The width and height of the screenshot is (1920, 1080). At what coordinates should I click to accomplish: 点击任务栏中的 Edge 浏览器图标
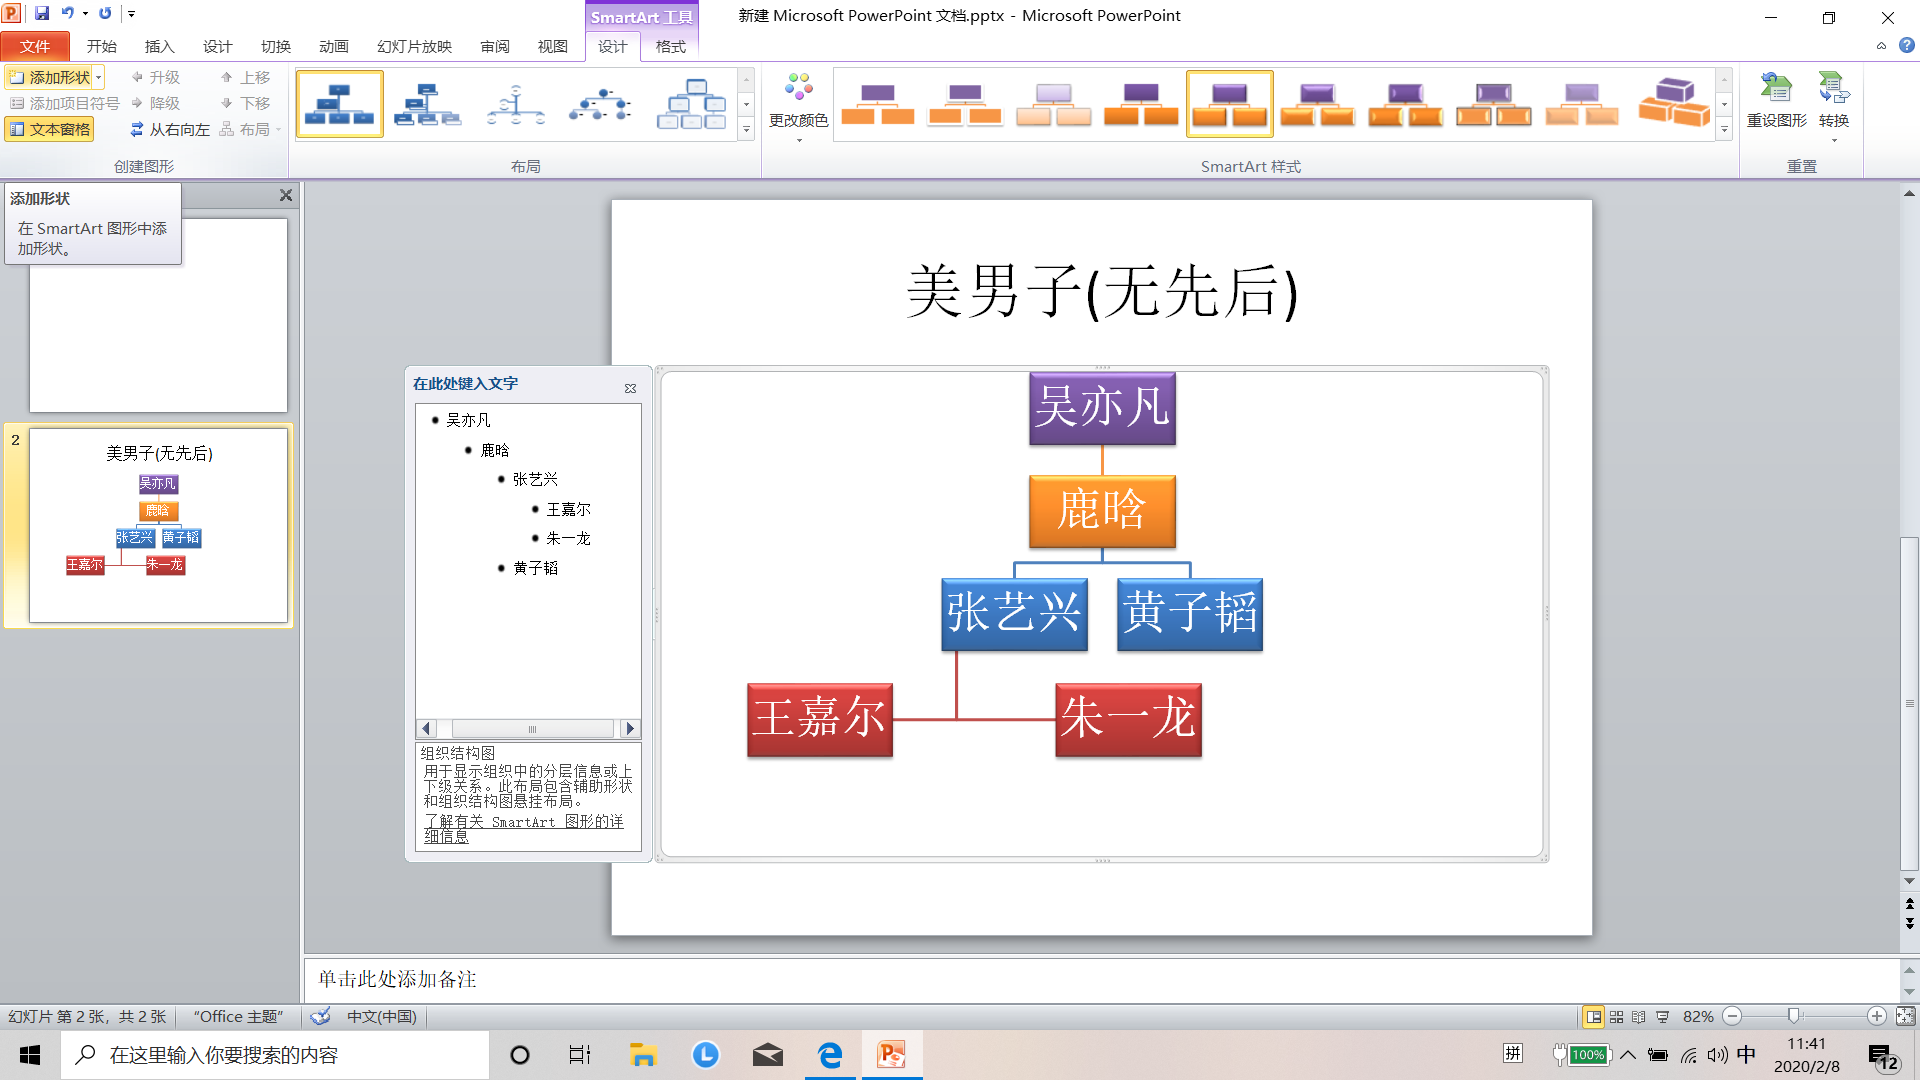pos(829,1054)
